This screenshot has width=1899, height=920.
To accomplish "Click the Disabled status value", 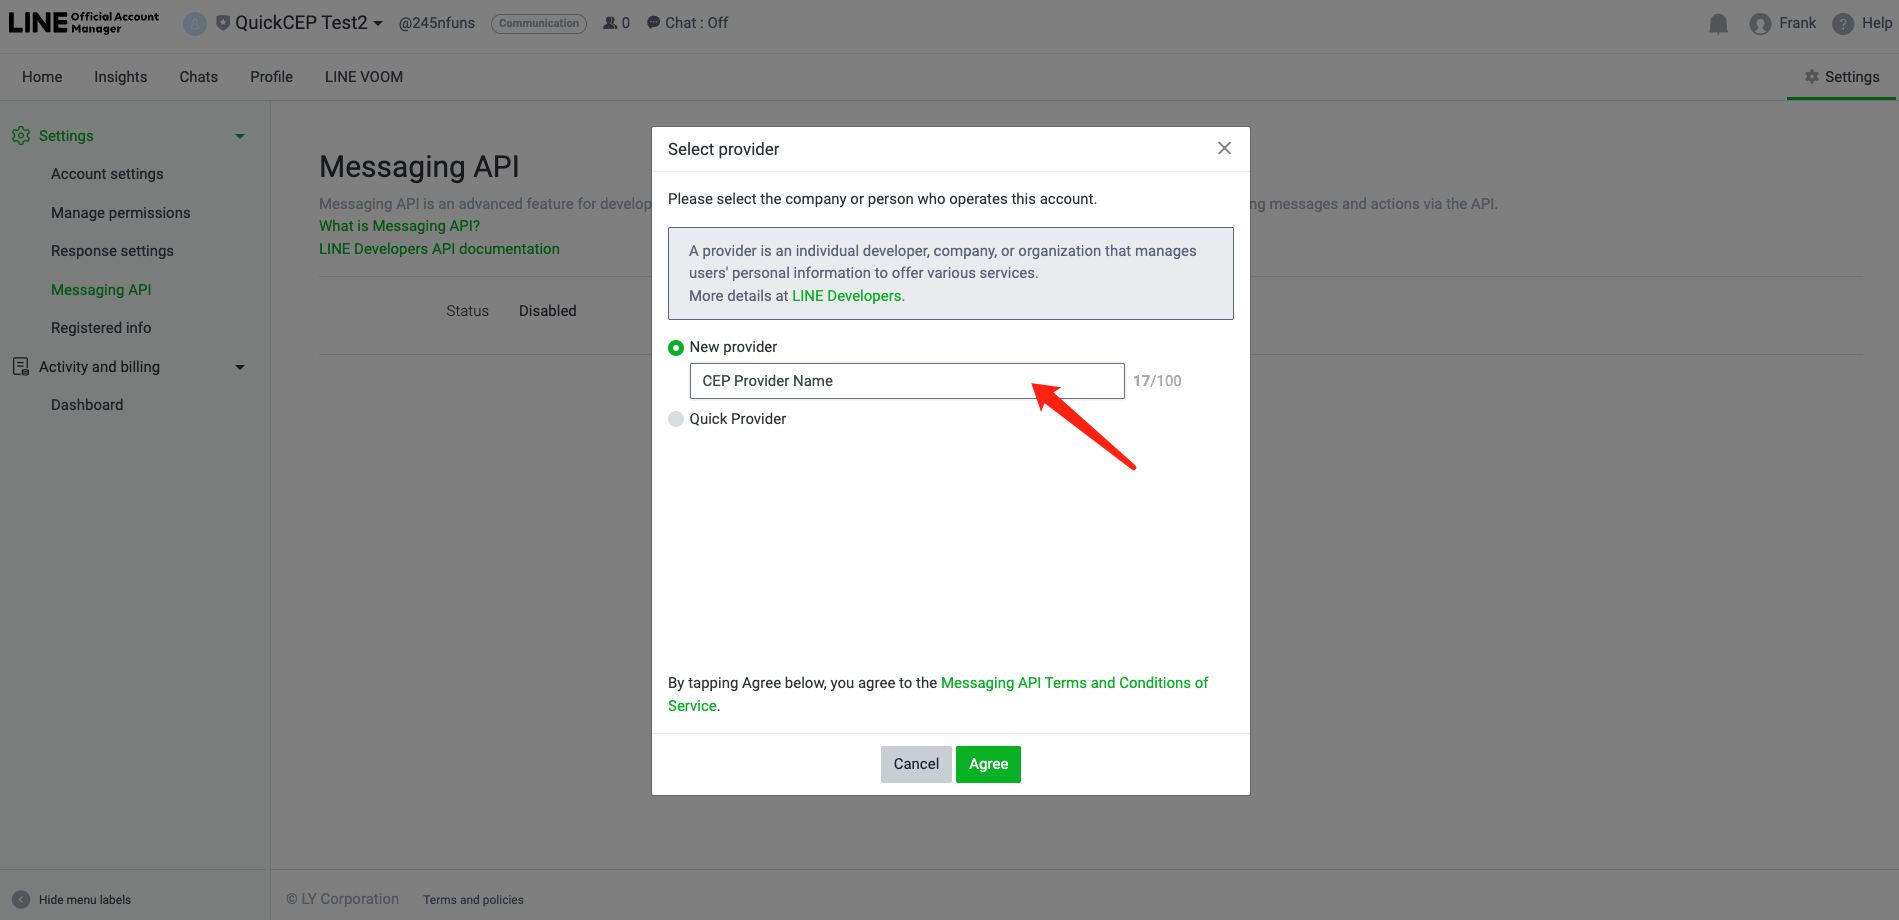I will 548,311.
